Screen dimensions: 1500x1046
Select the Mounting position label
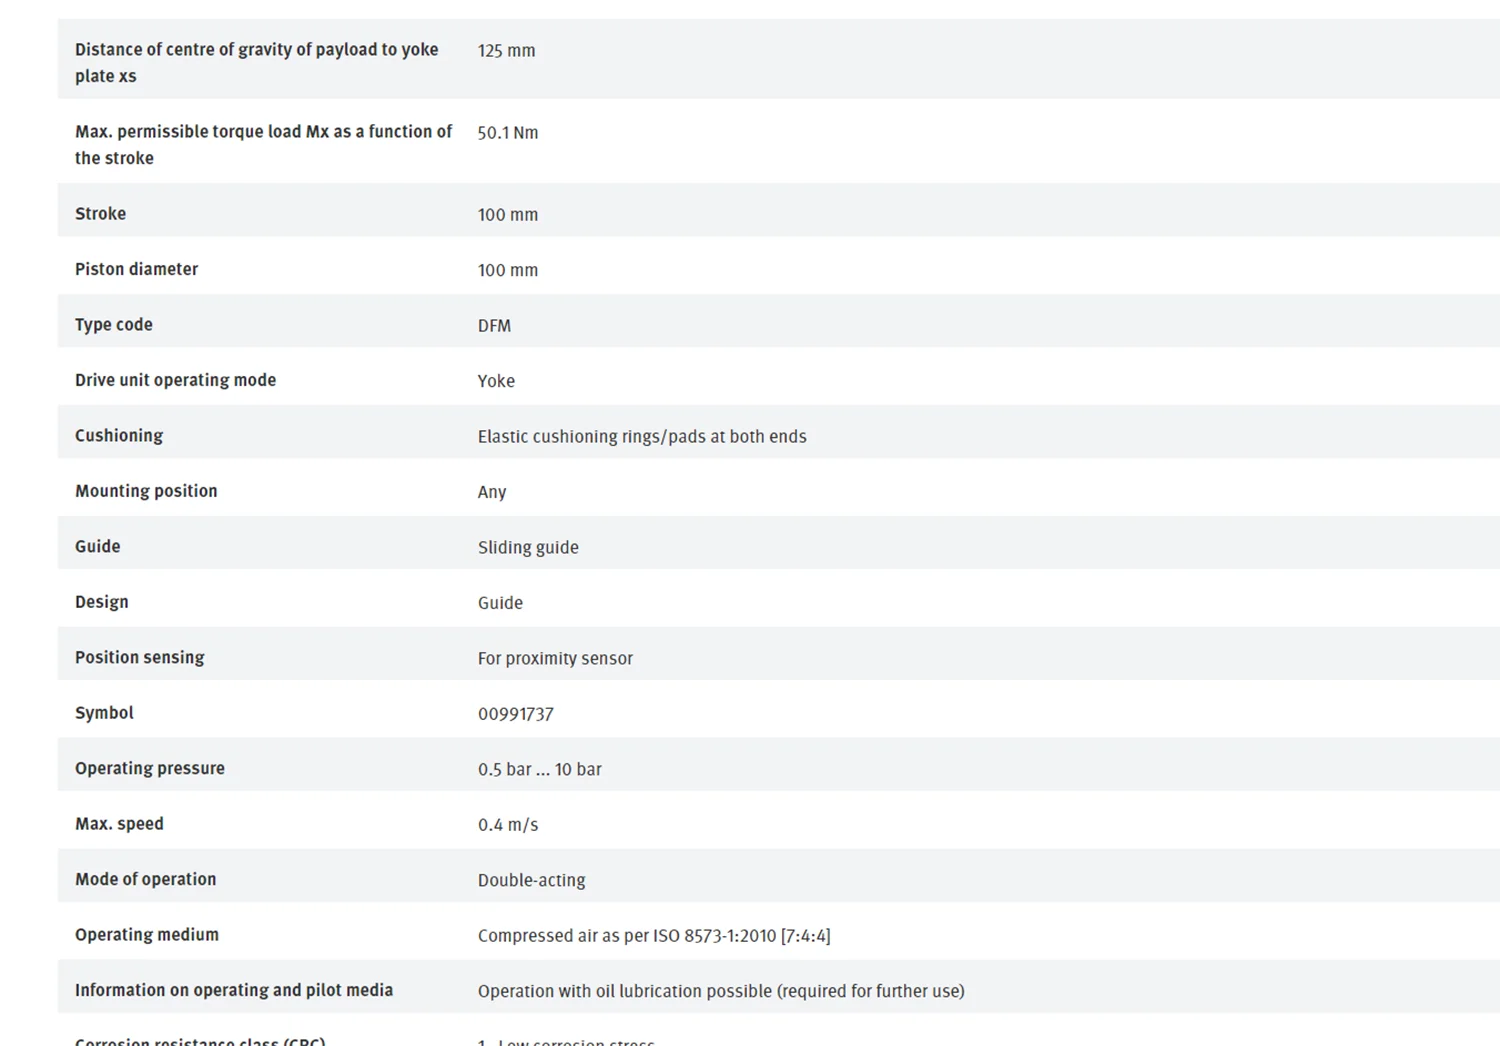[x=146, y=491]
